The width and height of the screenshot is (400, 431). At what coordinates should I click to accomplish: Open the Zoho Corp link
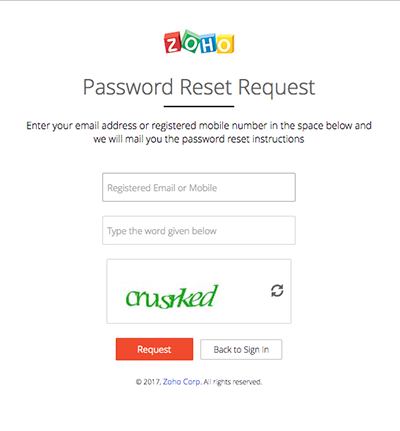(182, 382)
